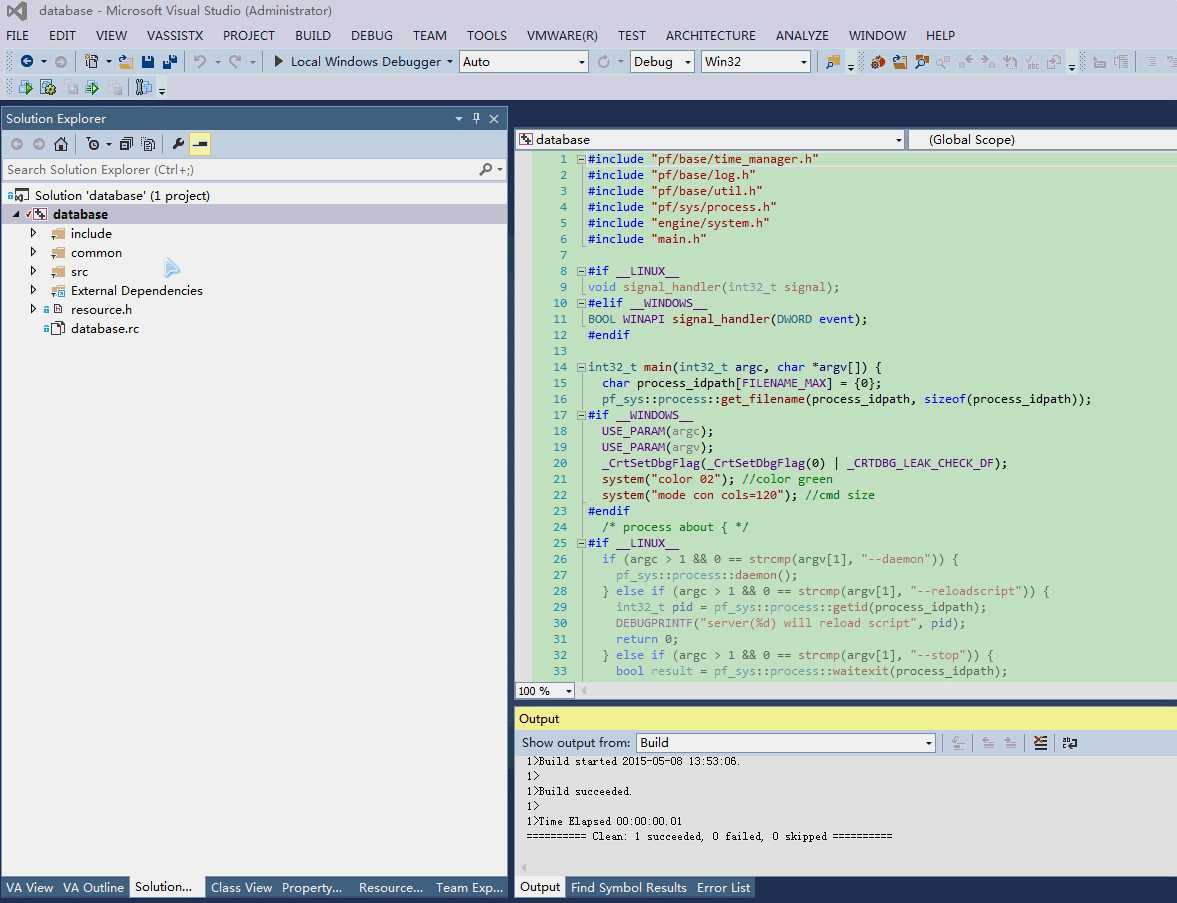
Task: Collapse the code region at line 1
Action: [581, 159]
